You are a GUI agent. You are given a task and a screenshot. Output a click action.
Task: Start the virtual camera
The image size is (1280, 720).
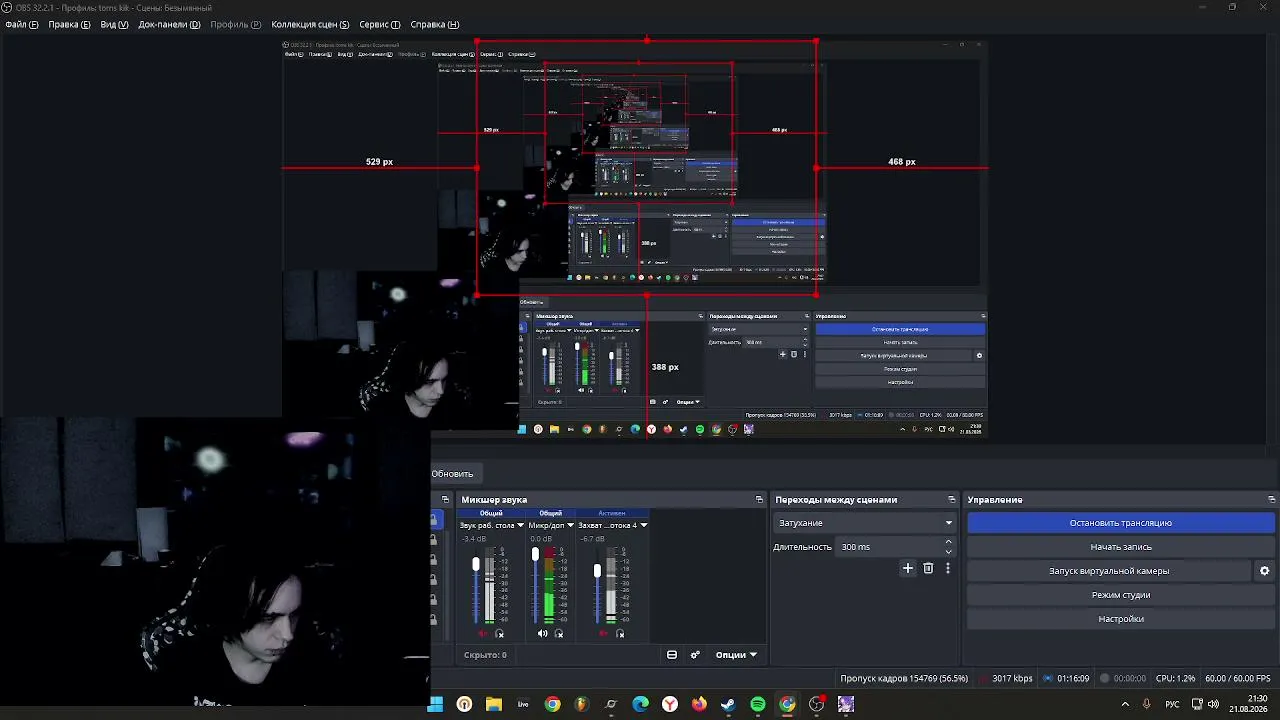[1109, 571]
